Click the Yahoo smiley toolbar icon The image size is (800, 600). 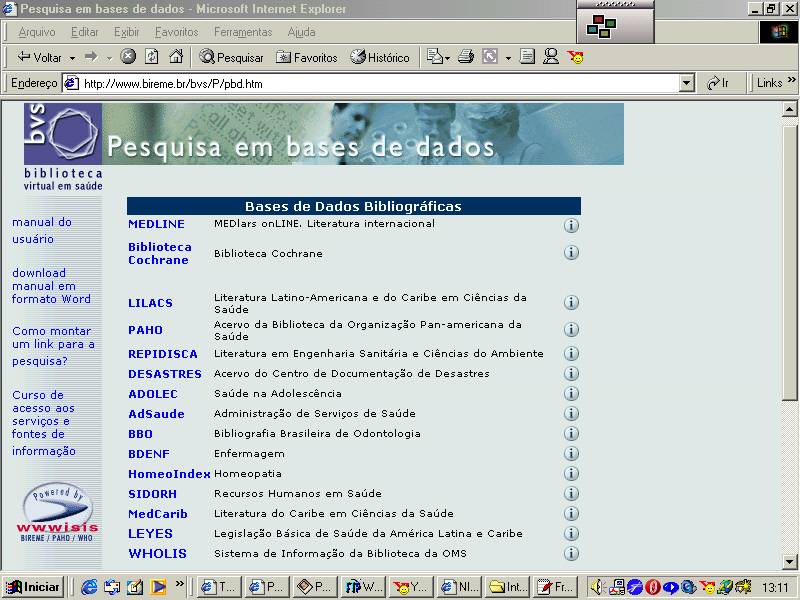click(575, 57)
